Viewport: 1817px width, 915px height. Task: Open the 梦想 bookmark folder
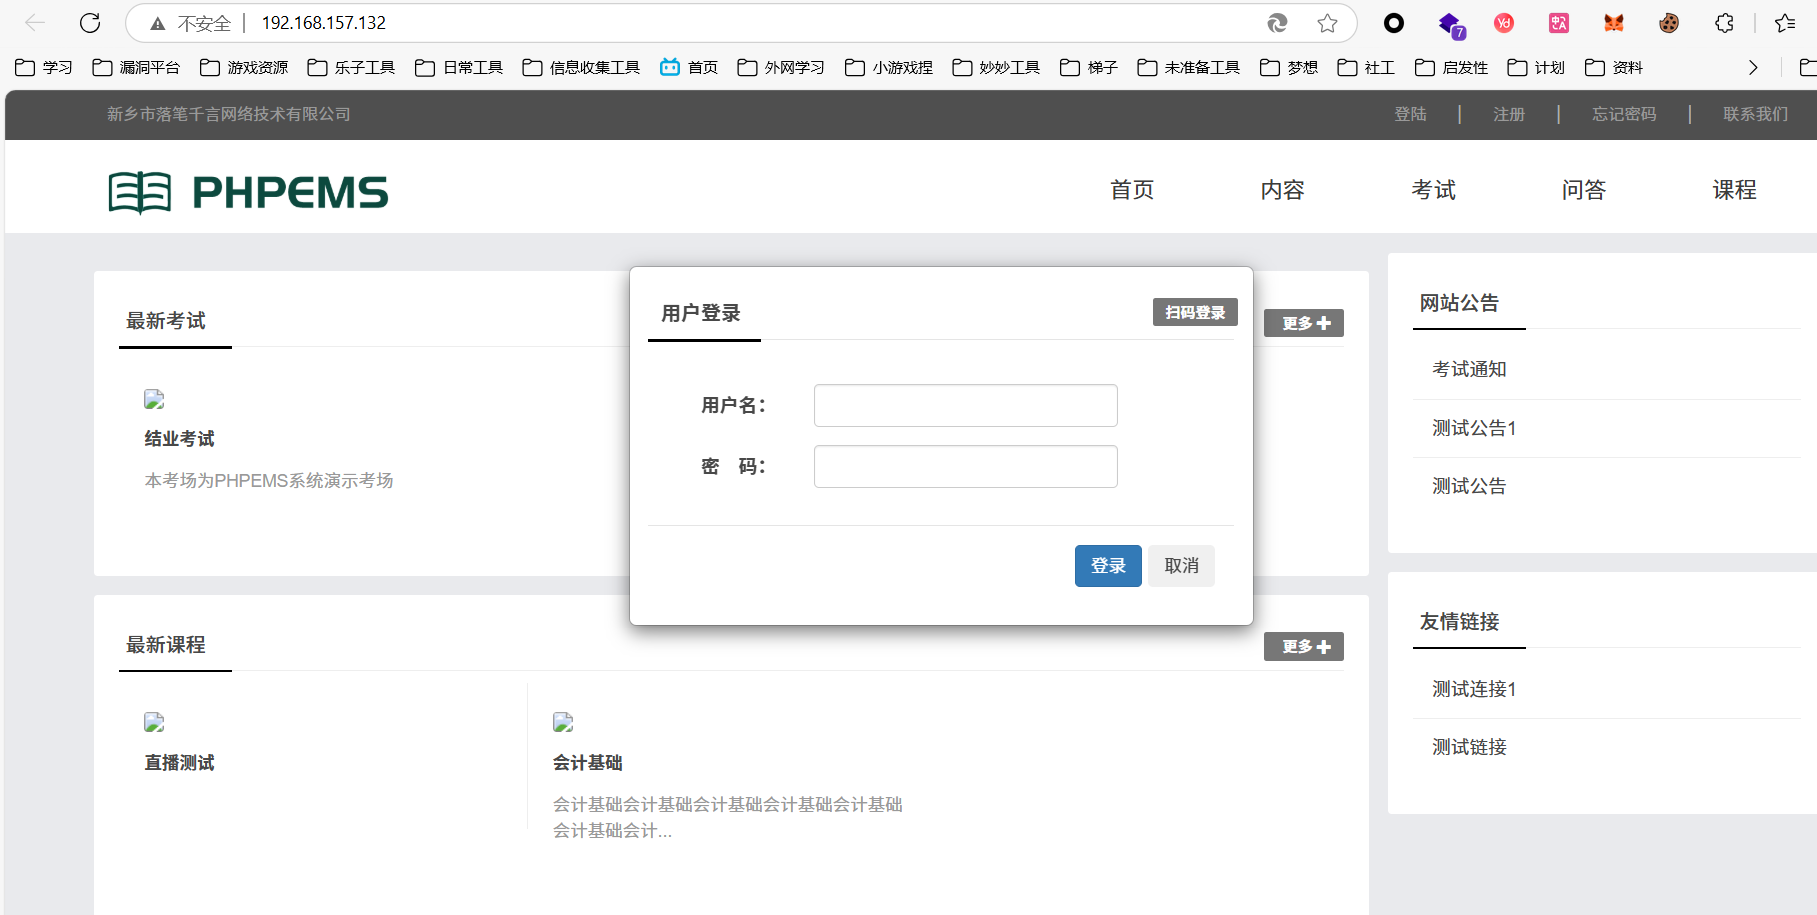click(1289, 67)
